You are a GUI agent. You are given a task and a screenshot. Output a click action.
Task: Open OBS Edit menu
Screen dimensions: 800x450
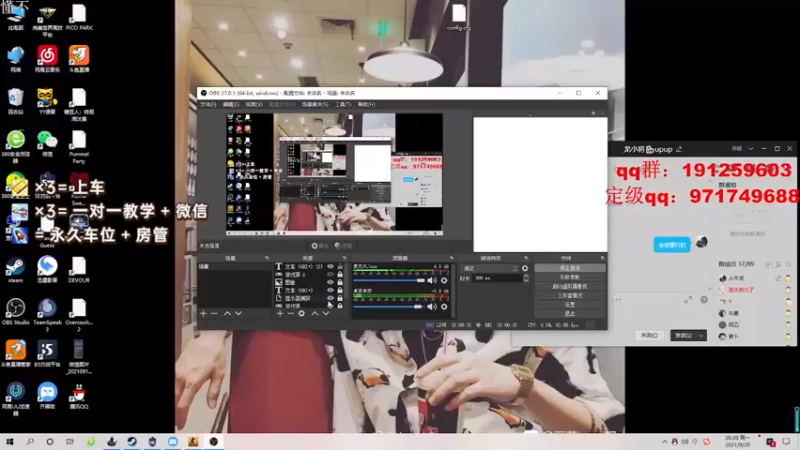click(231, 105)
